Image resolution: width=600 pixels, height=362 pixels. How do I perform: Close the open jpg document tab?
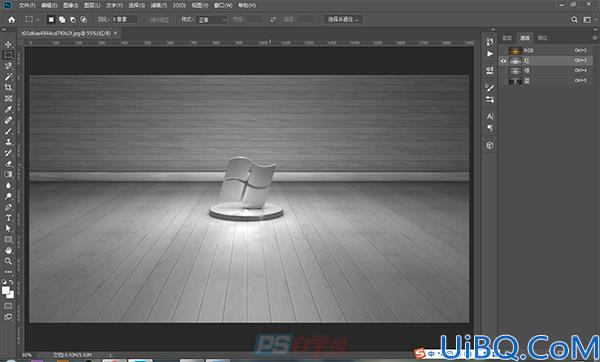[116, 33]
